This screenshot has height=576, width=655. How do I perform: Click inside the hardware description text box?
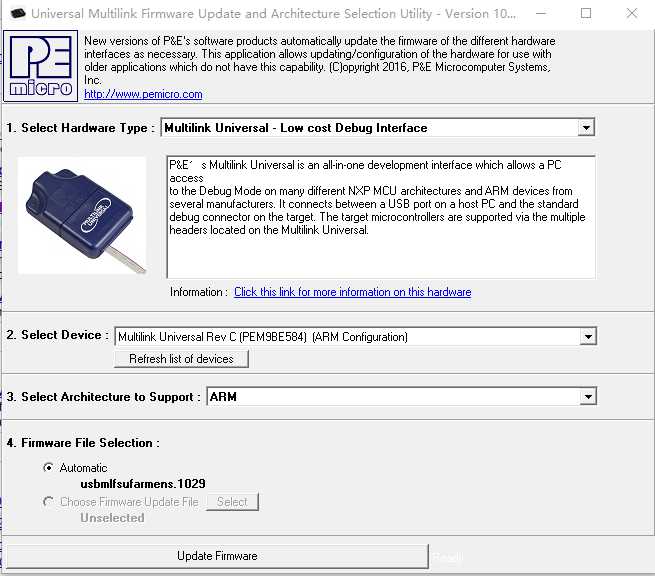(381, 217)
